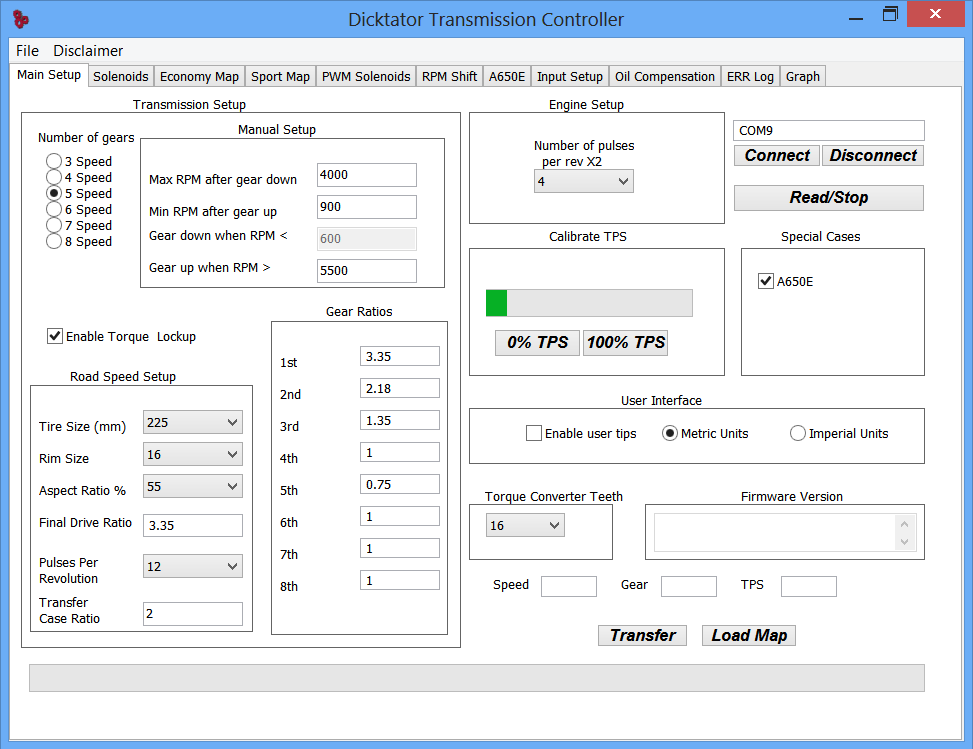Switch to the A650E tab
Screen dimensions: 973x749
pos(507,76)
